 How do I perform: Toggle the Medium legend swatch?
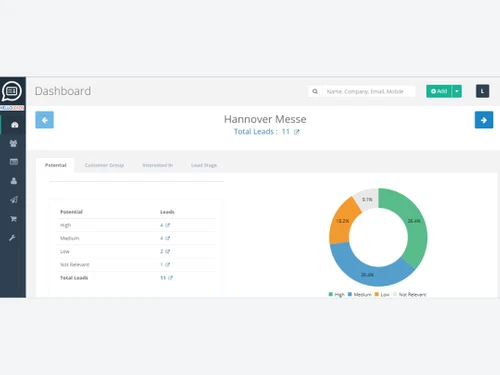pos(350,294)
